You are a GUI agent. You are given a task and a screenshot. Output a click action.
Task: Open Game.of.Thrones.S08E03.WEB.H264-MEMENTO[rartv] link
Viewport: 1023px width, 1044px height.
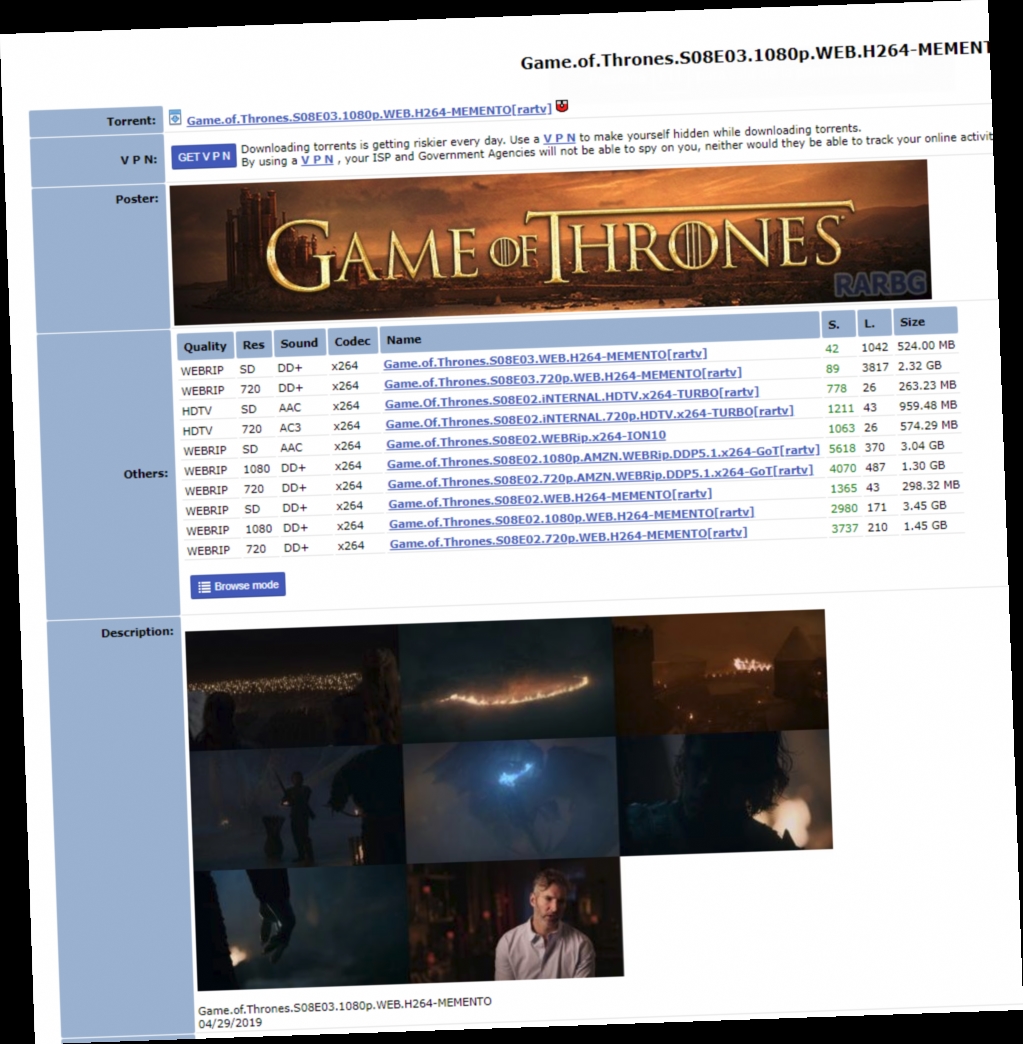(x=545, y=358)
